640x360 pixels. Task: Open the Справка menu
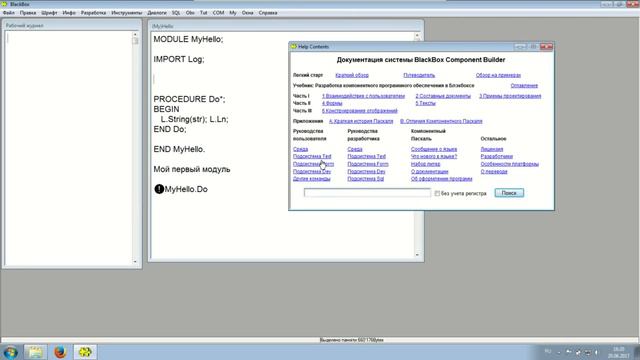(x=268, y=13)
